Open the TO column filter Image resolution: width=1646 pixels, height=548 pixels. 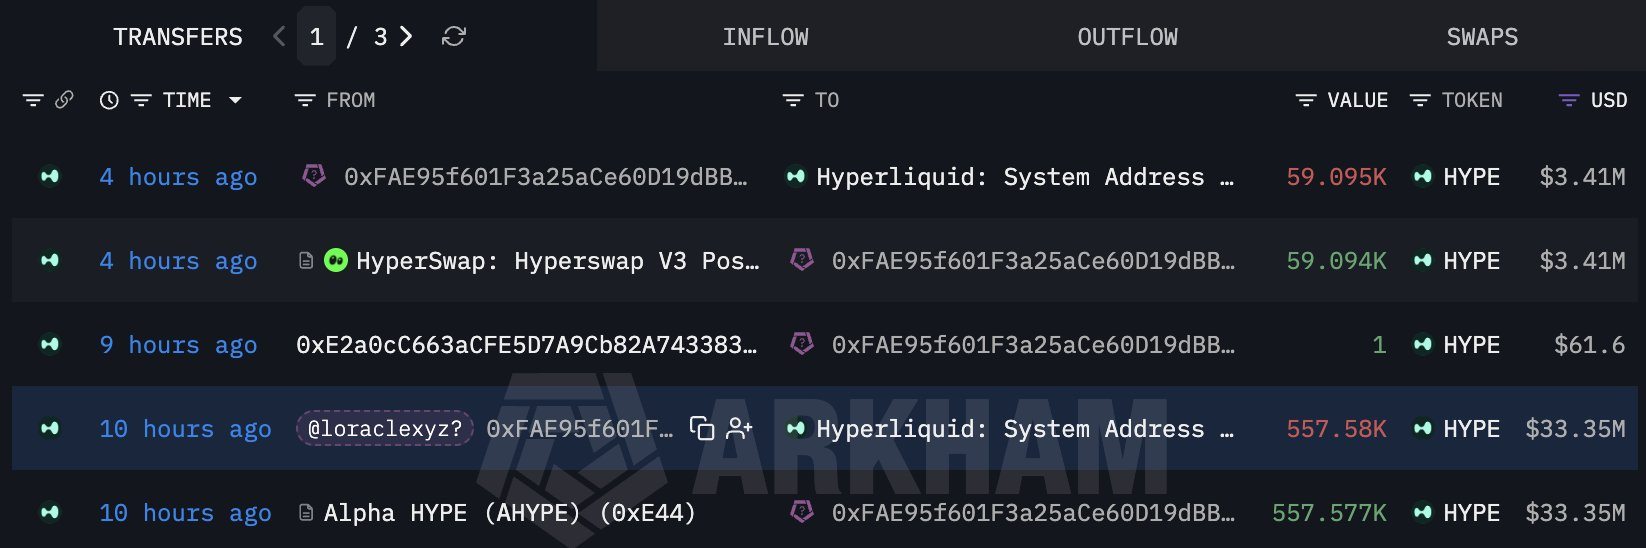point(793,100)
